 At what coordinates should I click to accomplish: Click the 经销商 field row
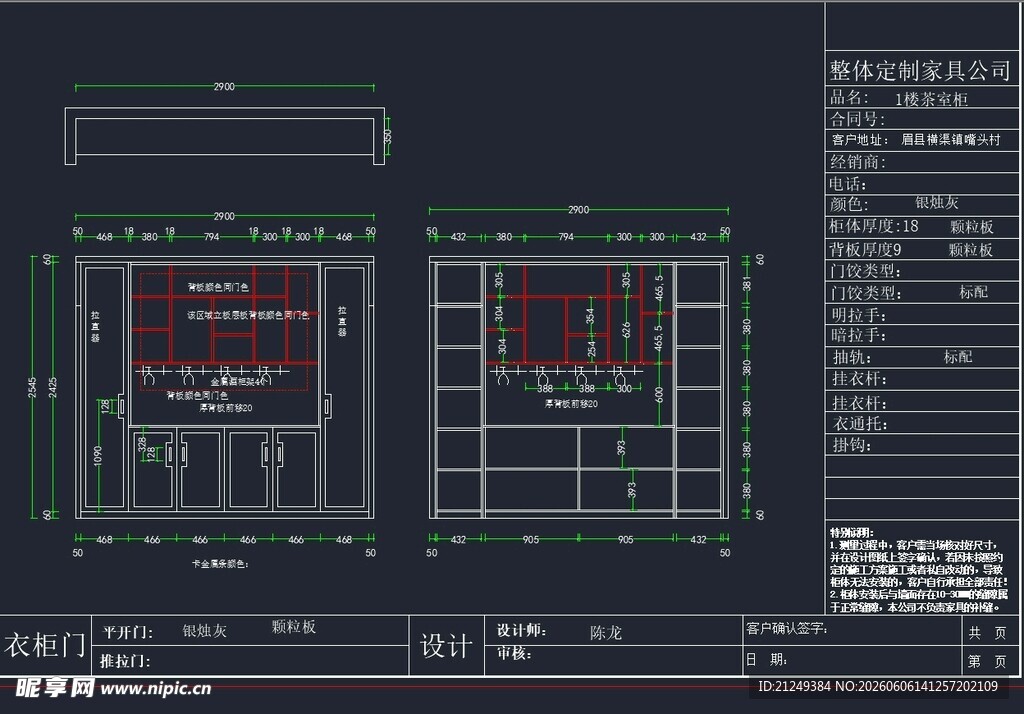pos(921,162)
